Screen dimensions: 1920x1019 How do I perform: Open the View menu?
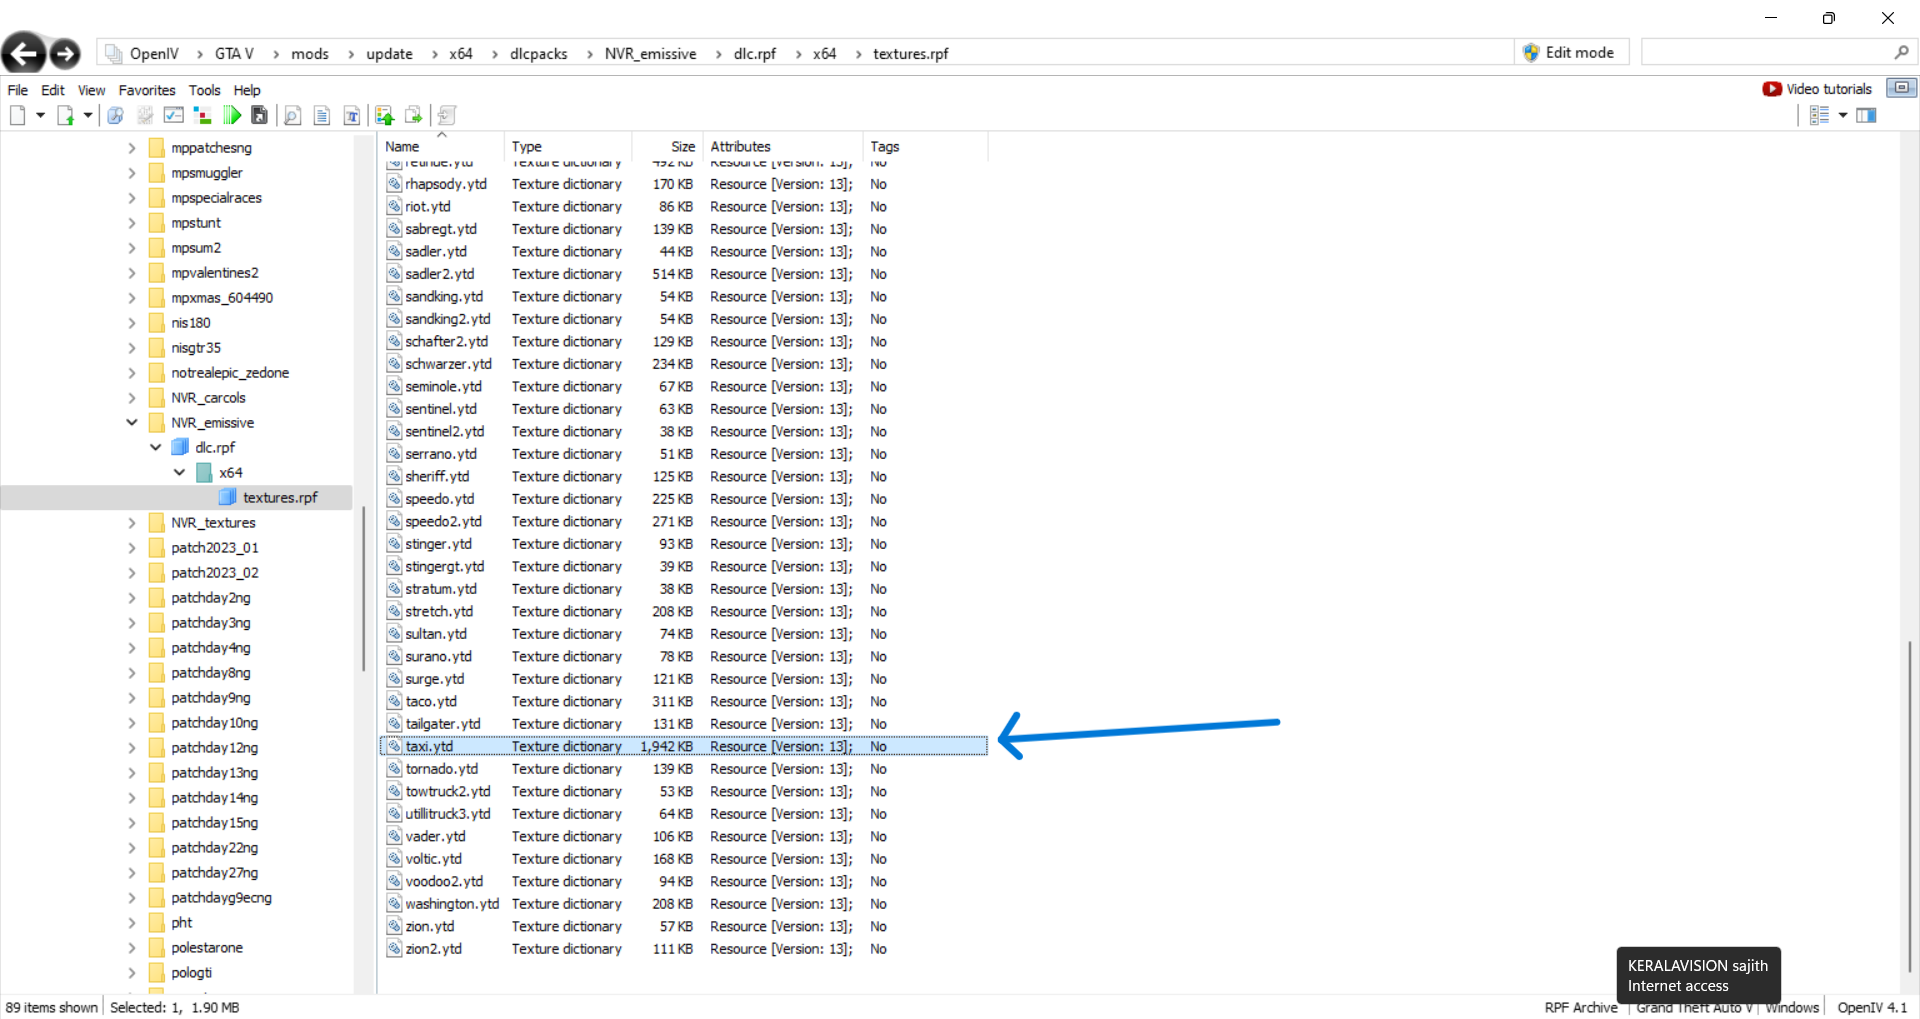[92, 90]
